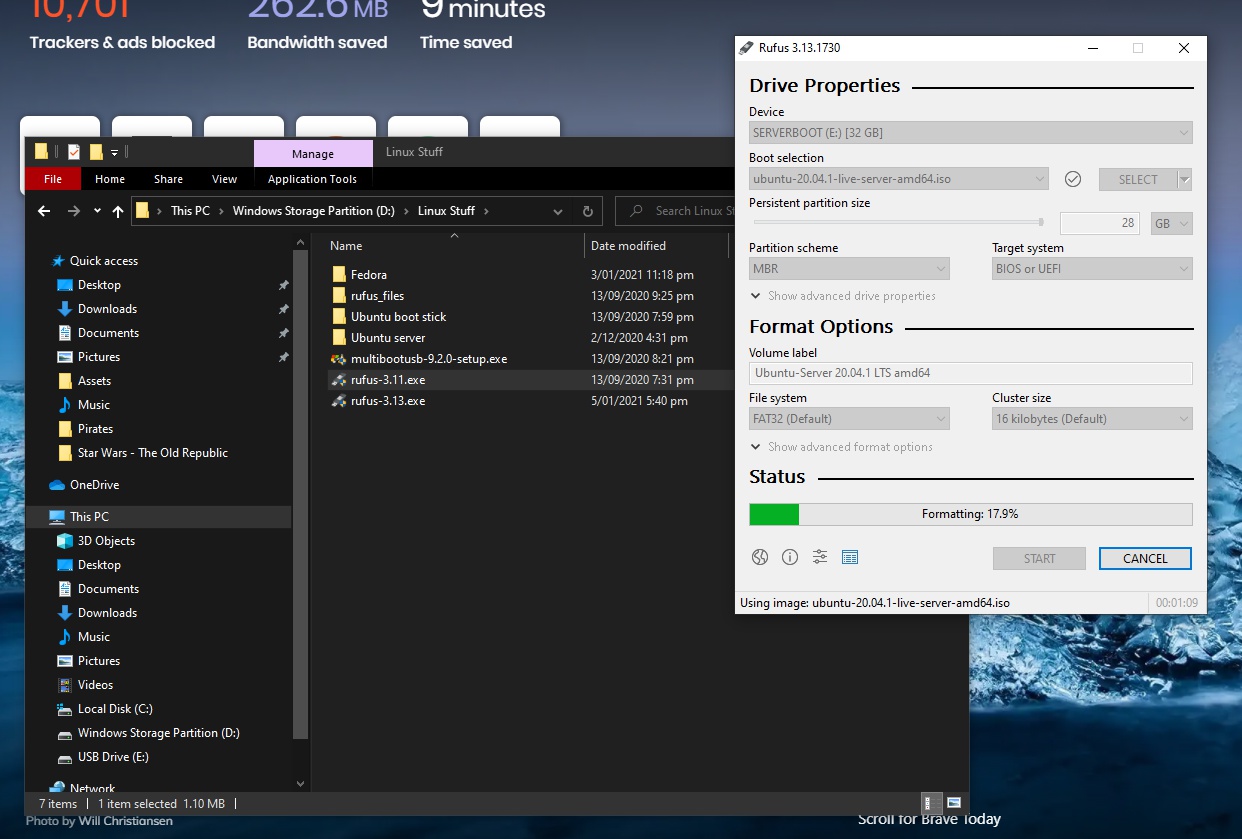Select multibootusb-9.2.0-setup.exe file
The image size is (1242, 839).
pyautogui.click(x=428, y=359)
